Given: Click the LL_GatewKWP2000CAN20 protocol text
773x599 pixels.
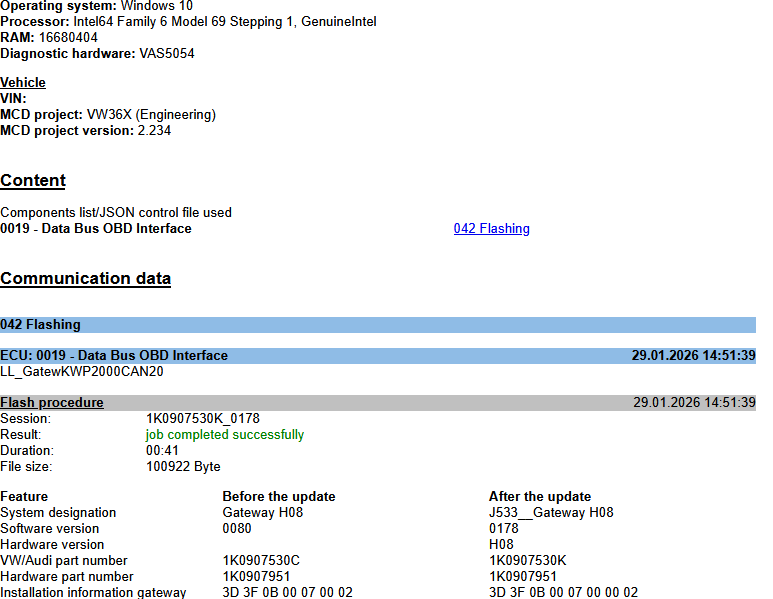Looking at the screenshot, I should tap(82, 371).
